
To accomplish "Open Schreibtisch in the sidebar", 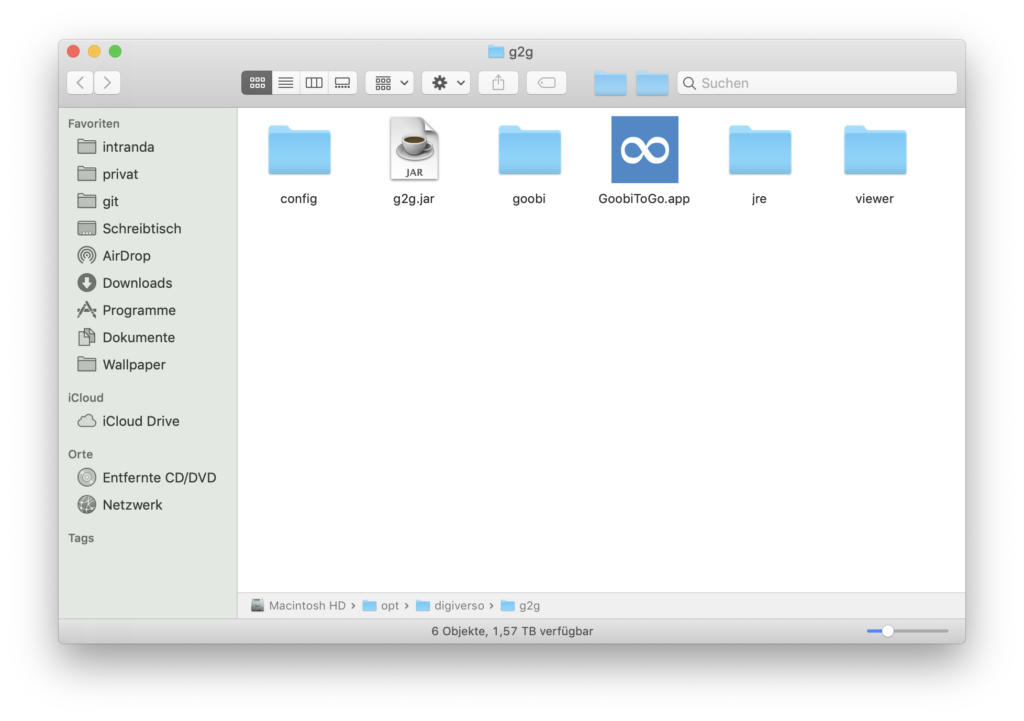I will point(148,229).
